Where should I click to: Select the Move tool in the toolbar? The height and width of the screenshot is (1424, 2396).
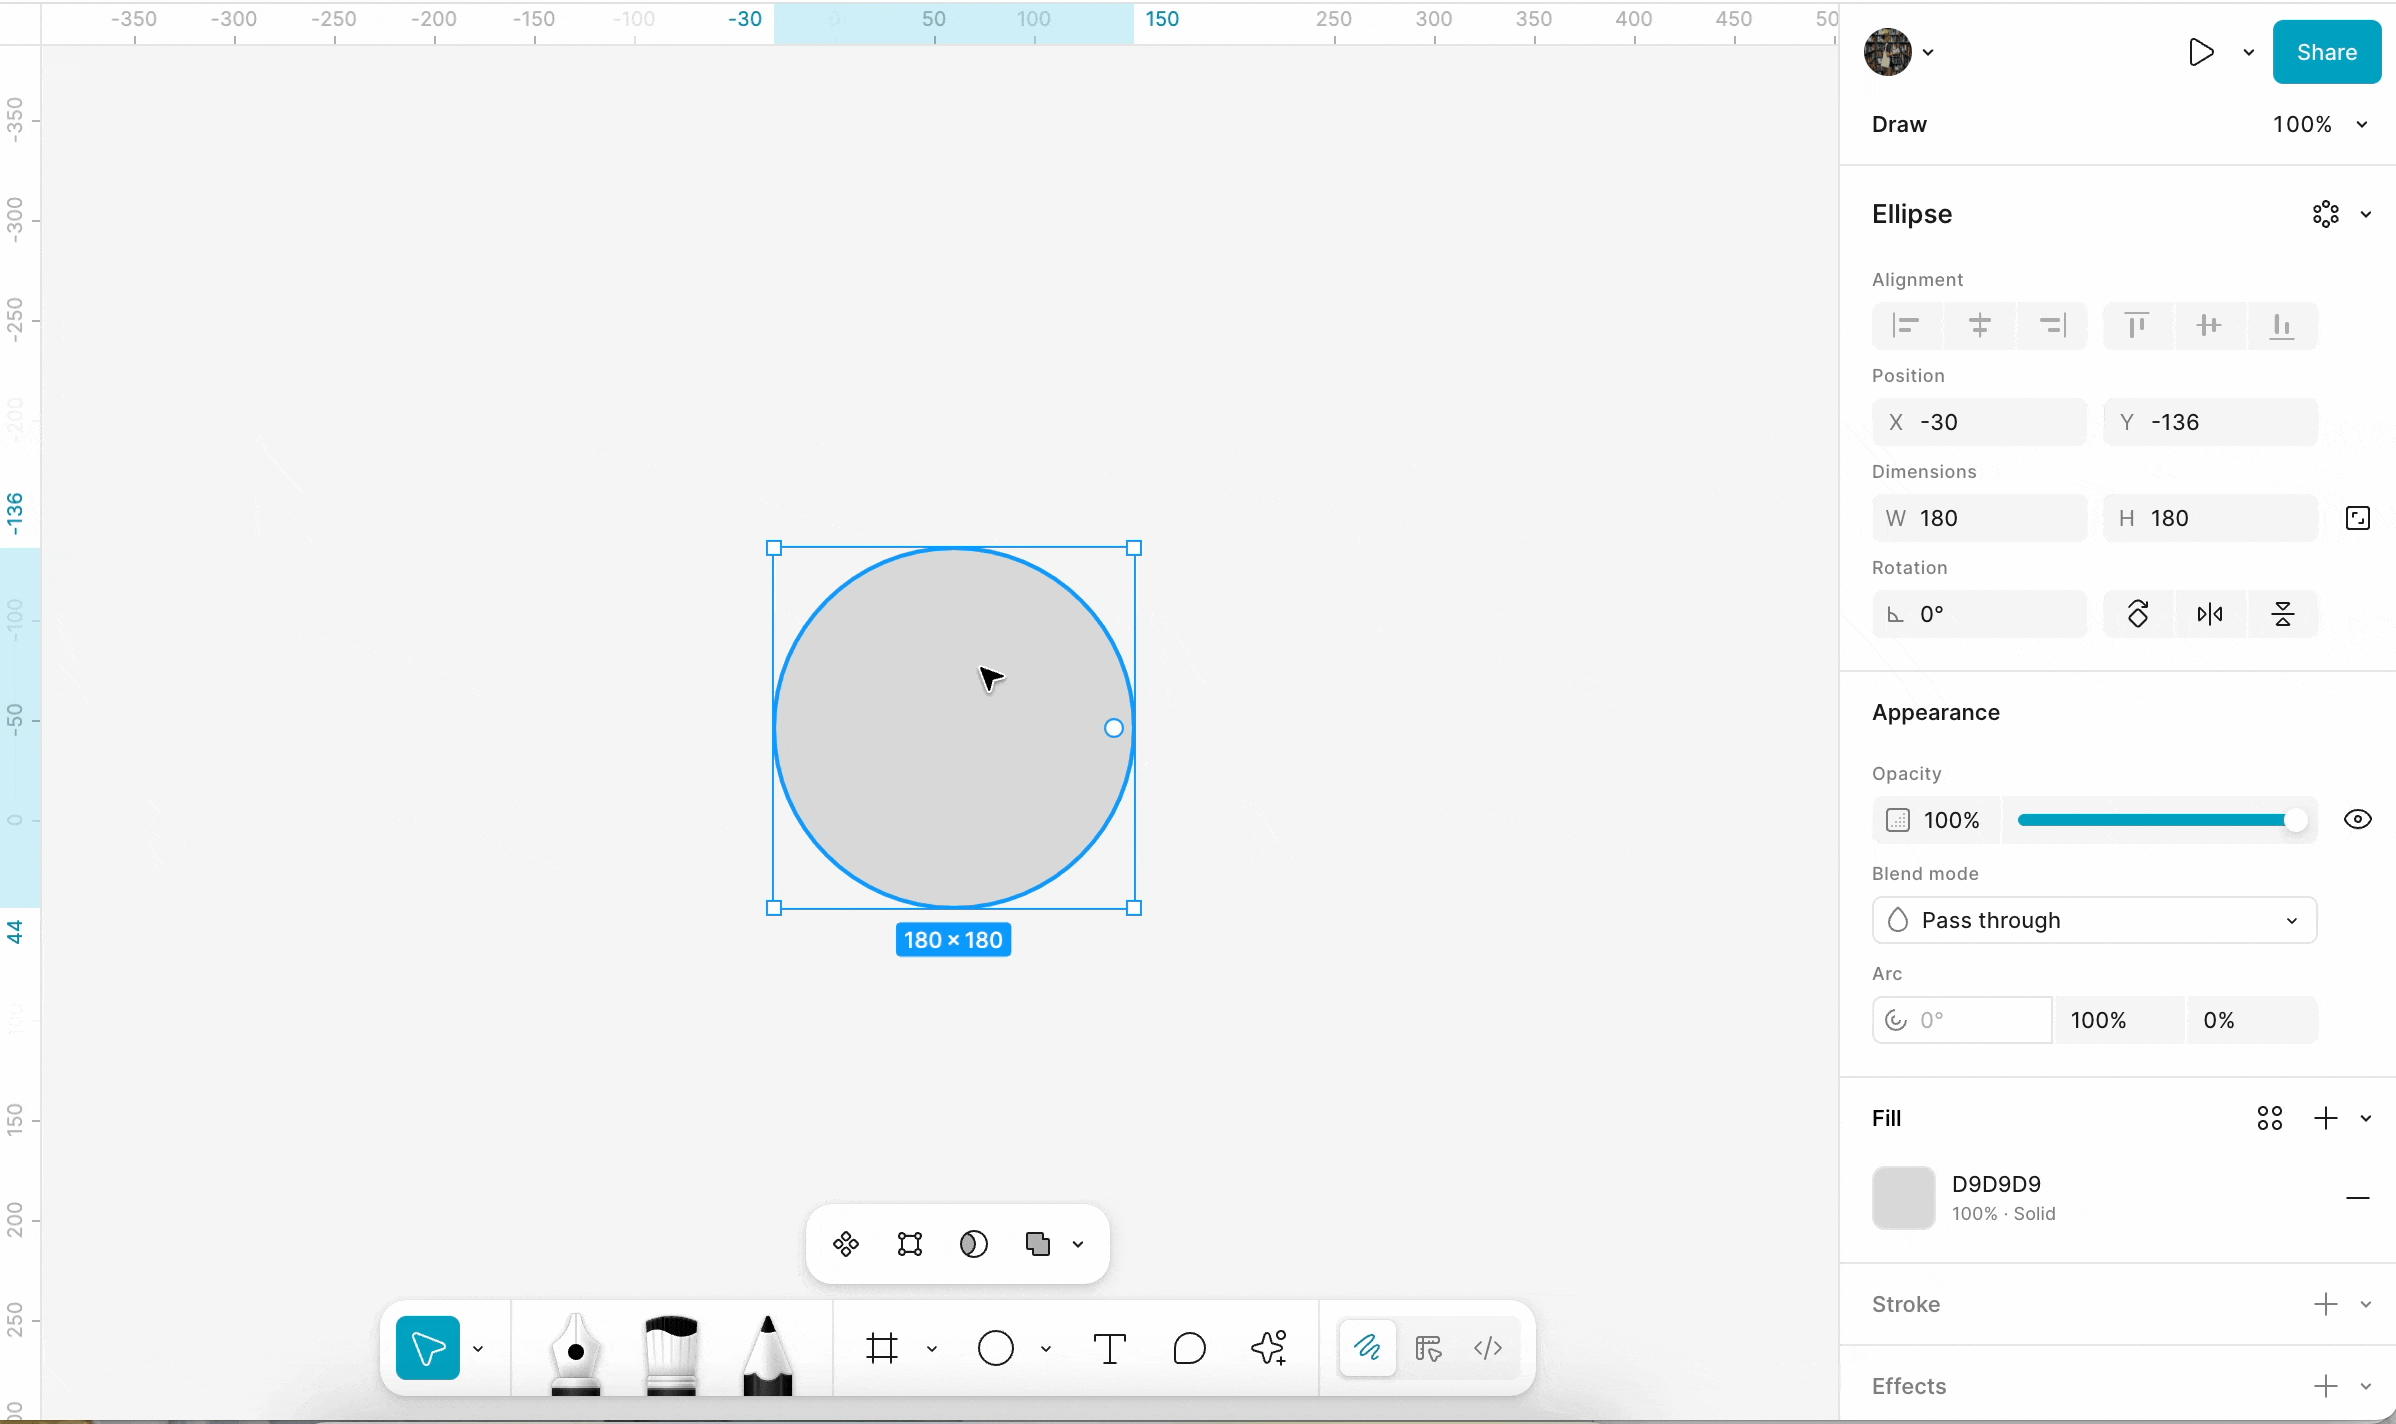[428, 1348]
